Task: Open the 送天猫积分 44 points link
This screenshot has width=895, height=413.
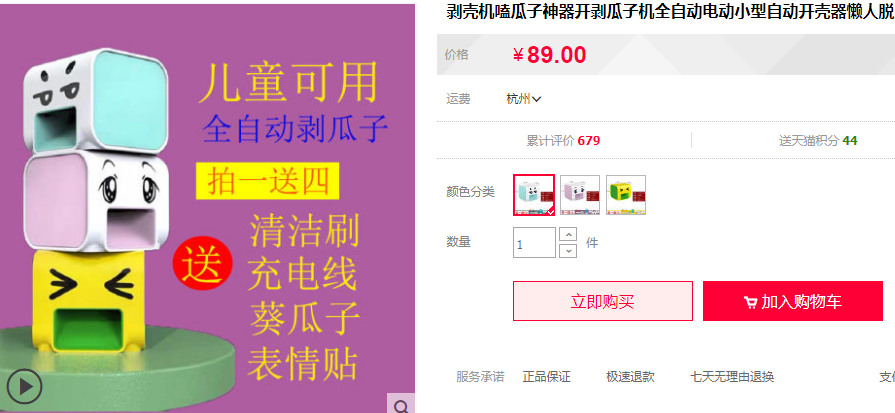Action: (x=818, y=140)
